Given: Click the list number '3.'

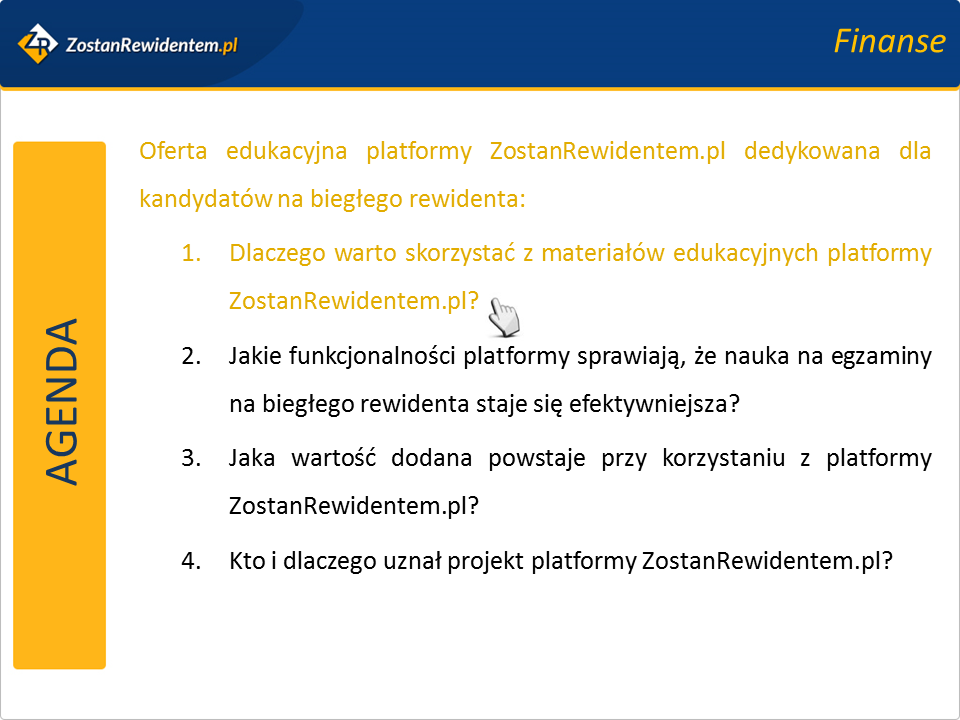Looking at the screenshot, I should coord(192,458).
